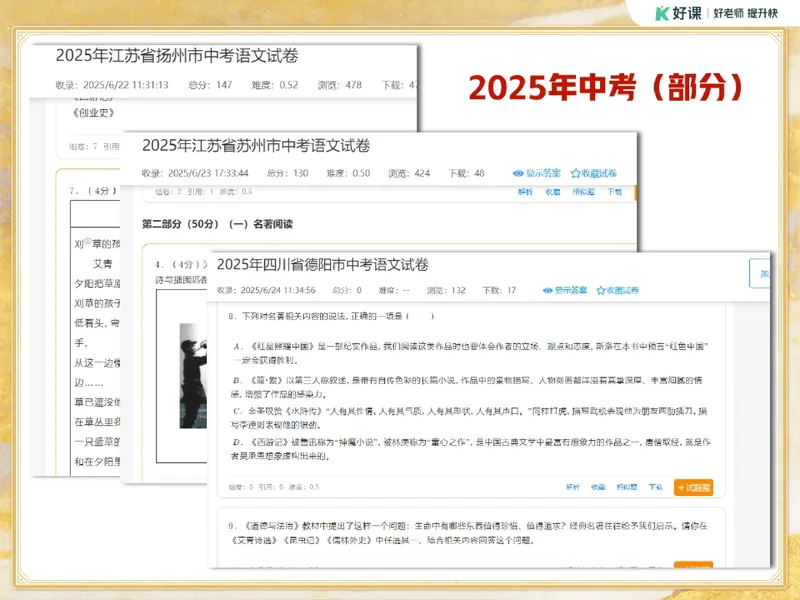Viewport: 800px width, 600px height.
Task: Favorite the Deyang exam paper via star
Action: tap(617, 290)
